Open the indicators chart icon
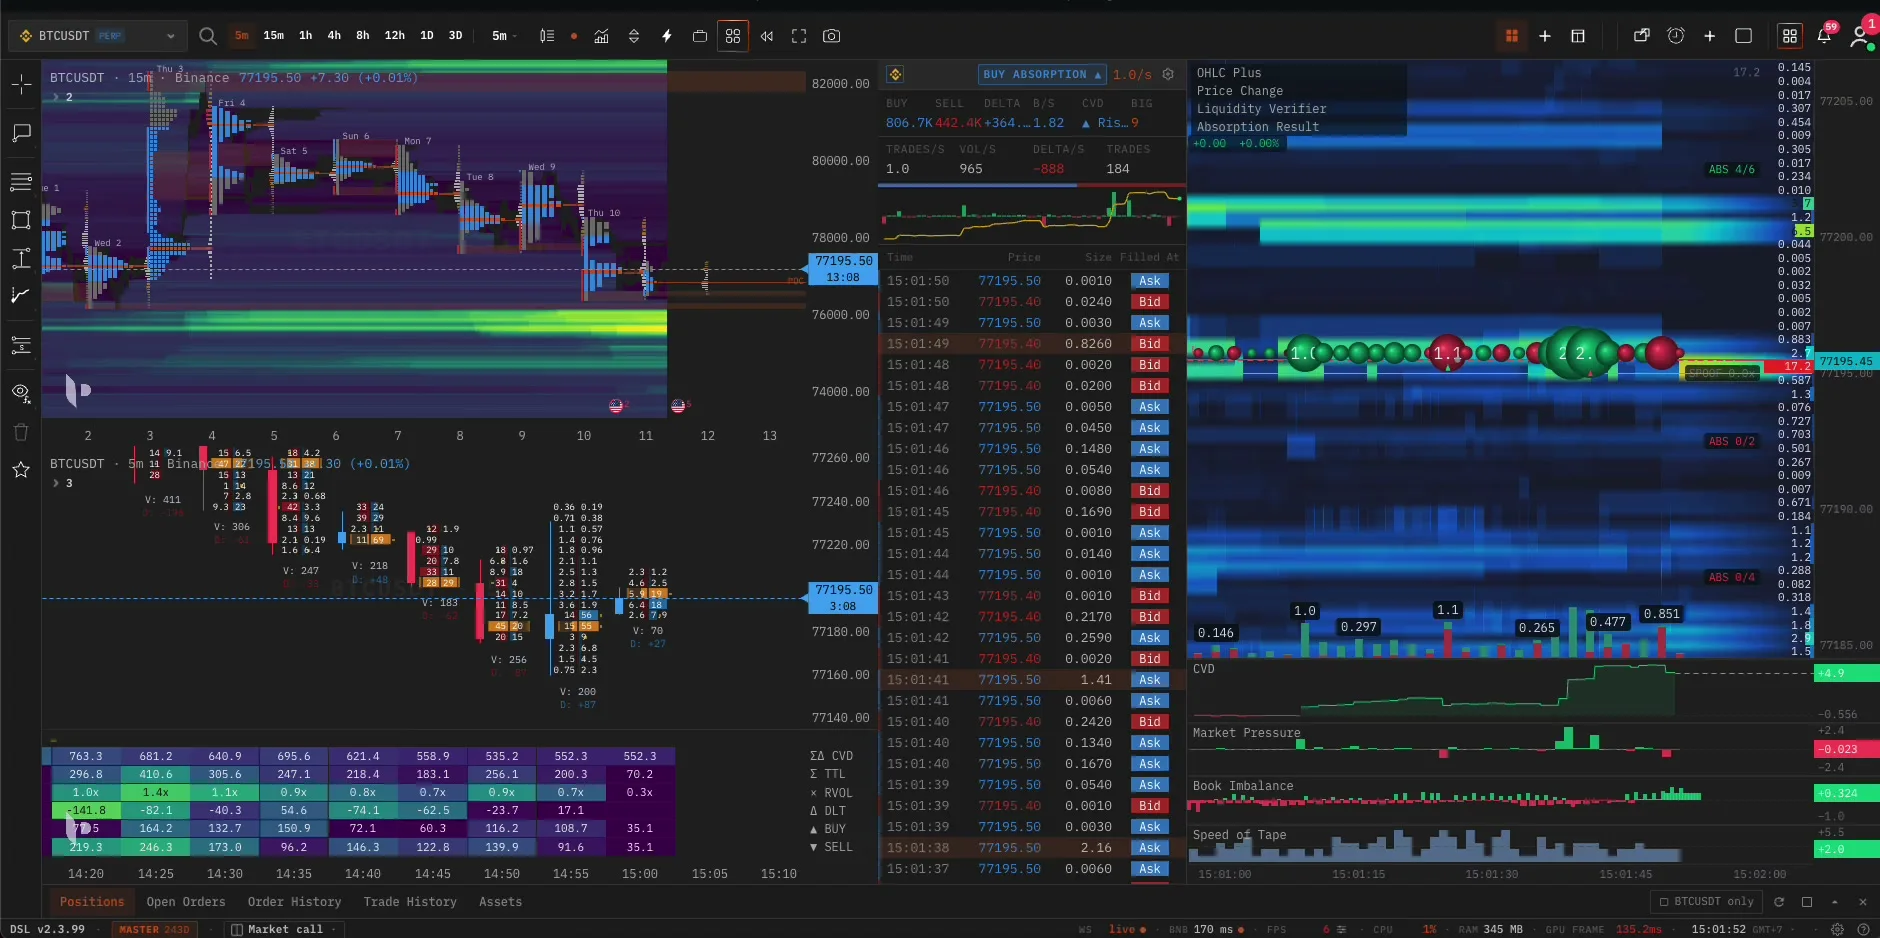 point(601,36)
